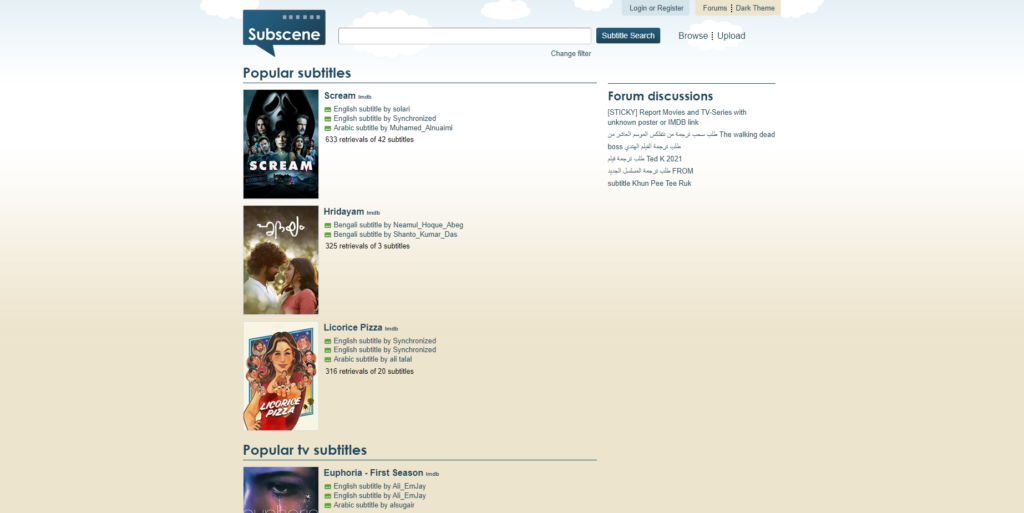The height and width of the screenshot is (513, 1024).
Task: Switch to Dark Theme
Action: (x=755, y=8)
